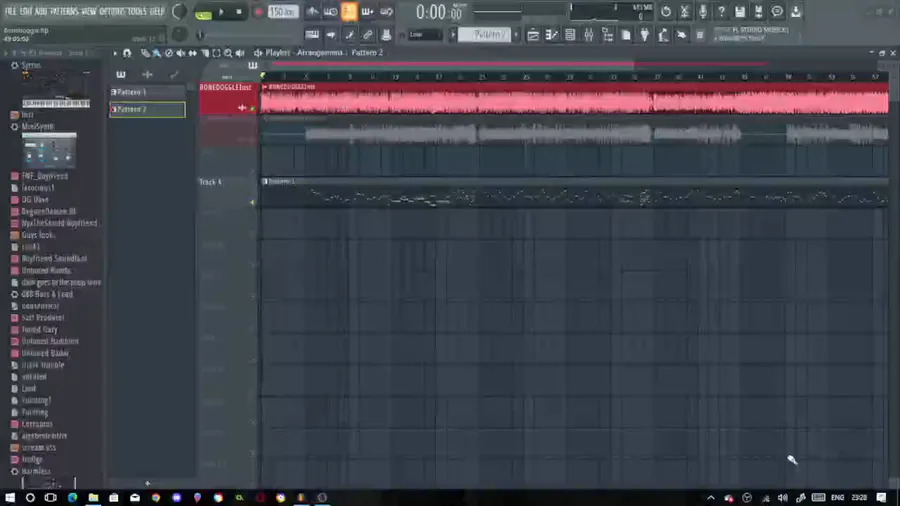Select the playlist paint brush tool

coord(157,53)
